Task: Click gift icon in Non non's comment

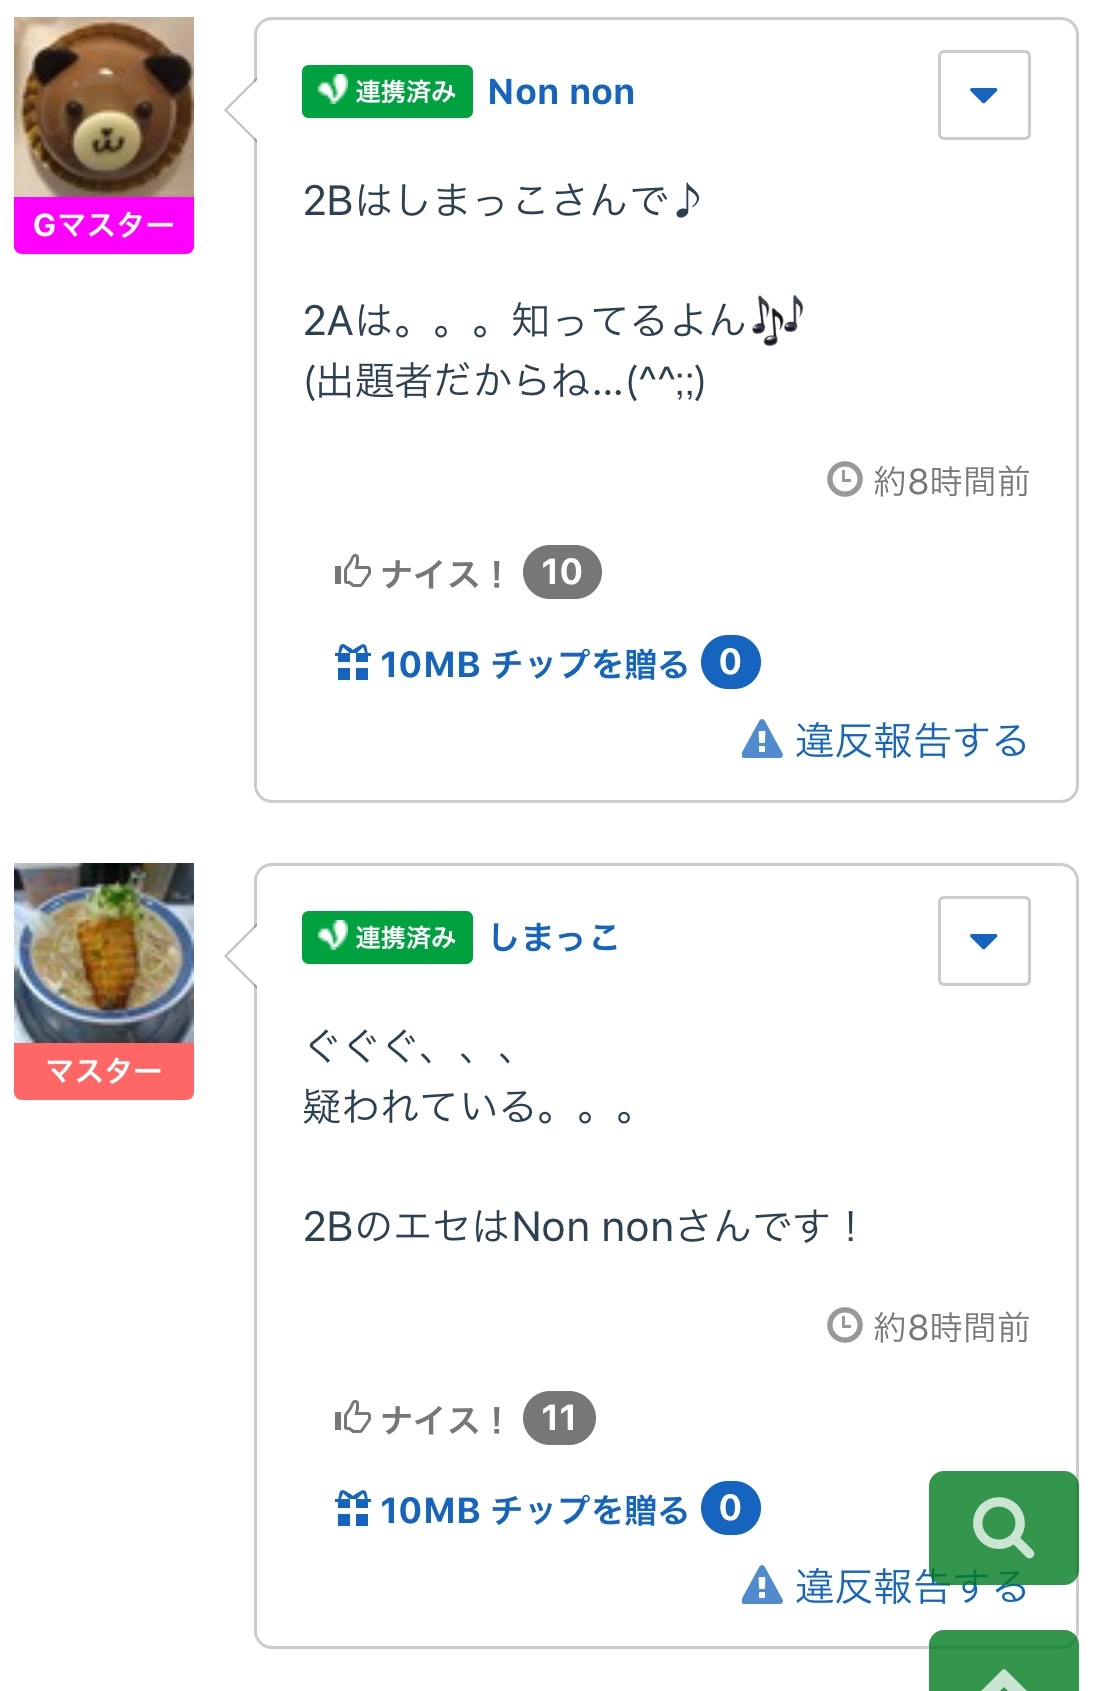Action: pyautogui.click(x=353, y=663)
